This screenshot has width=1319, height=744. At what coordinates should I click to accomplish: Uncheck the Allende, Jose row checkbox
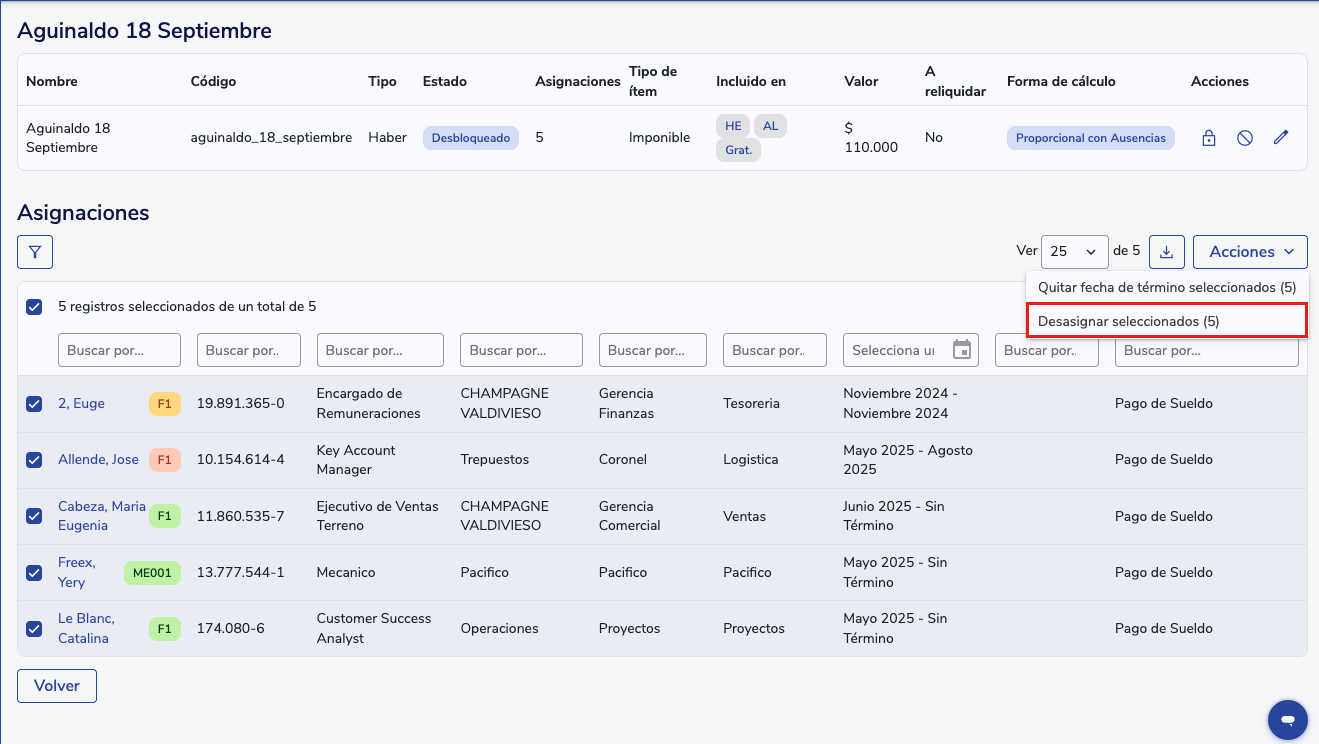coord(34,460)
